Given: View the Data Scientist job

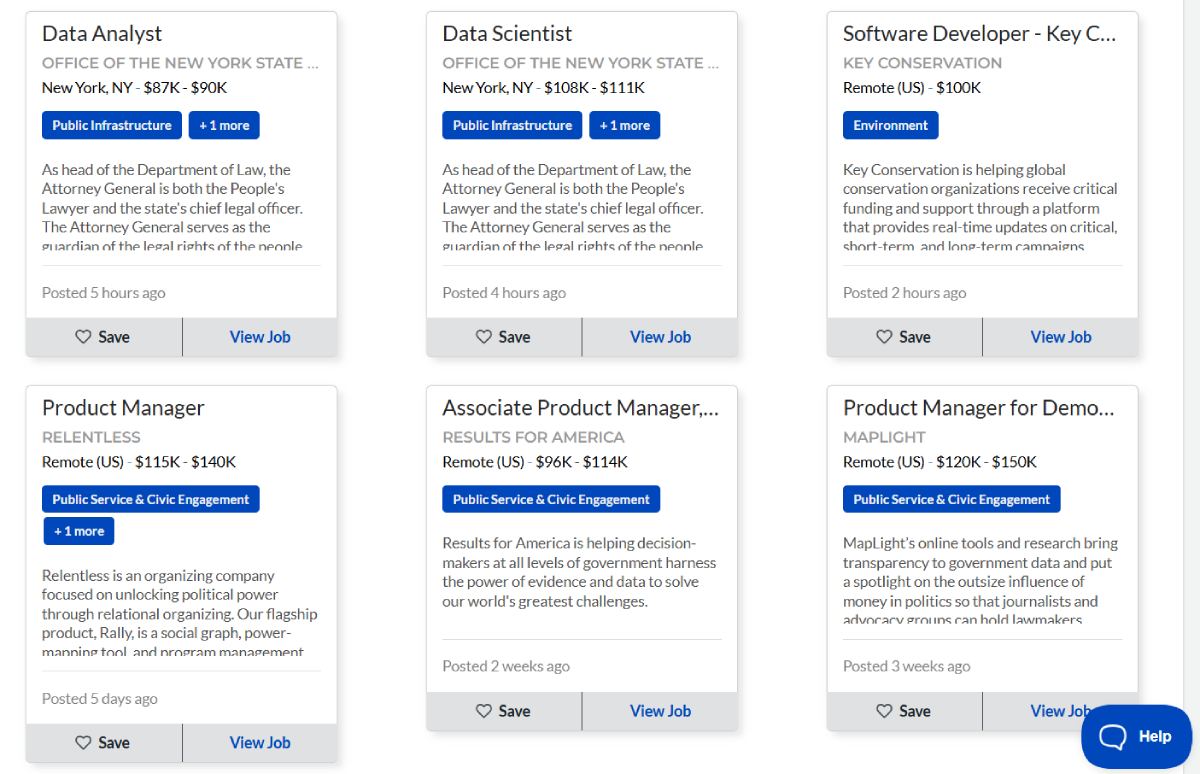Looking at the screenshot, I should 660,337.
